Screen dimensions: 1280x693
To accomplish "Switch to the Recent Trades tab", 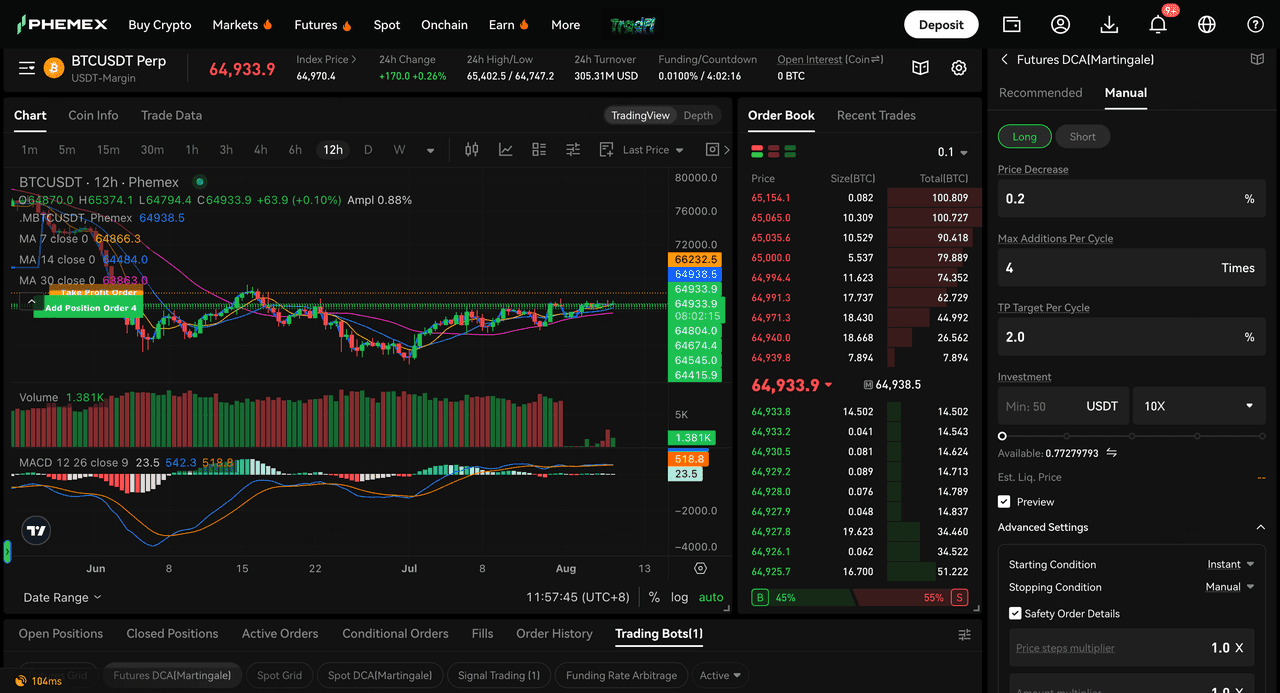I will [x=876, y=115].
